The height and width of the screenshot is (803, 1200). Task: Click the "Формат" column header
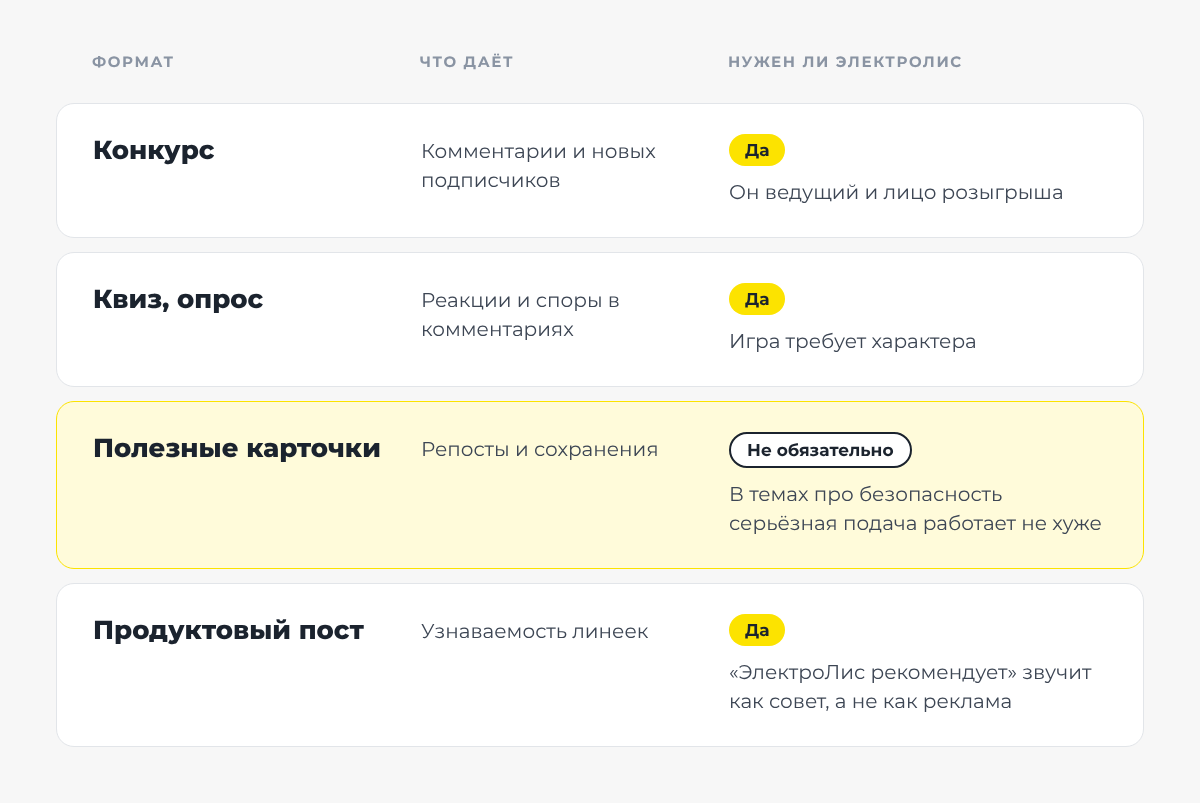pos(133,62)
